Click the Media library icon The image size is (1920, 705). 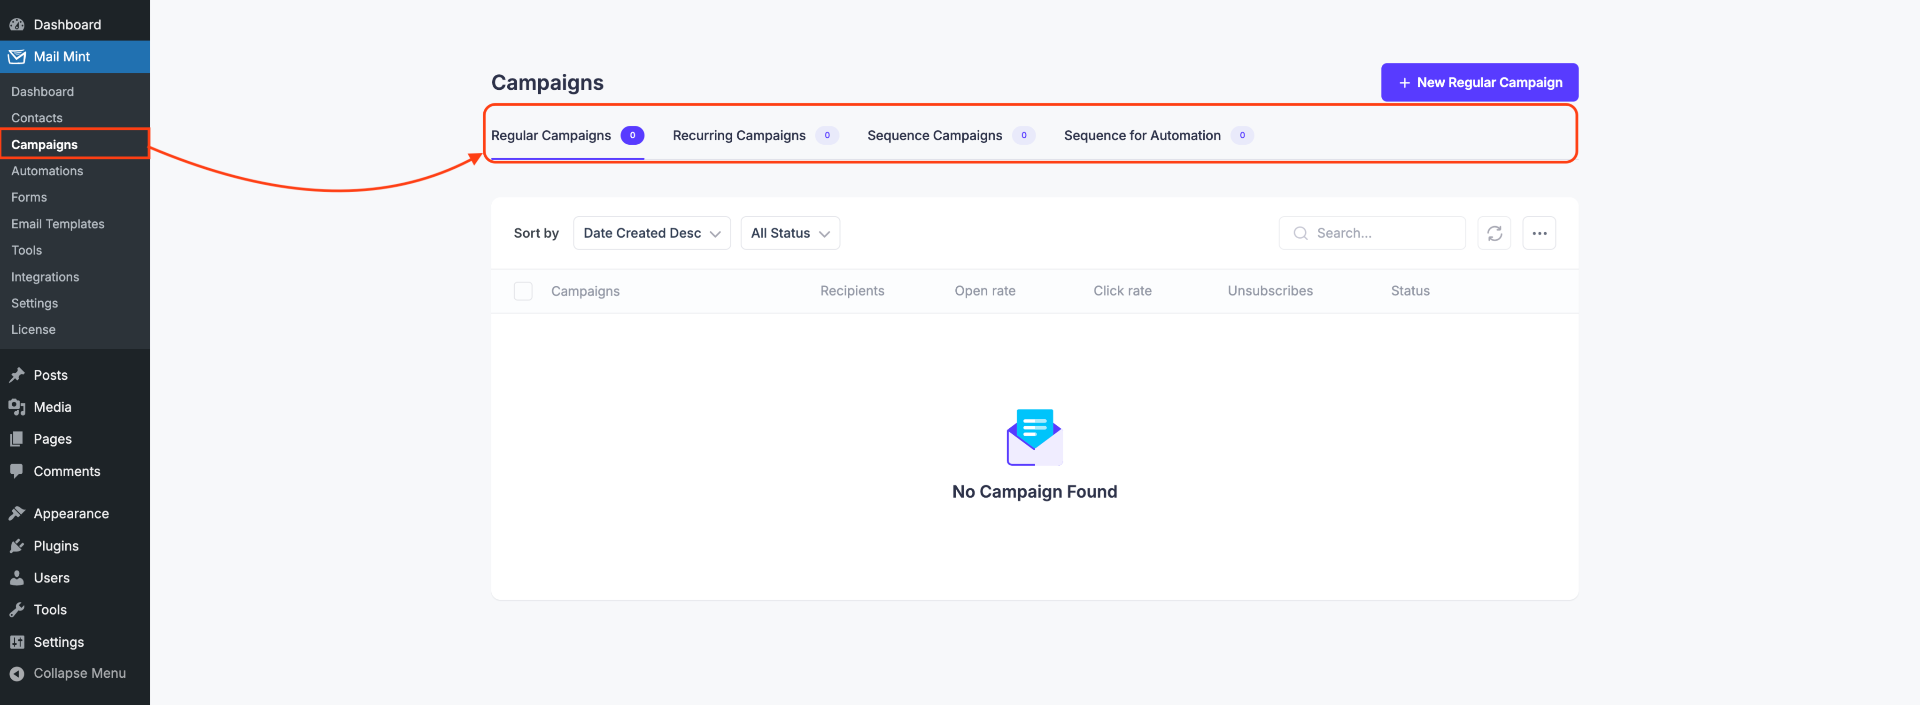click(17, 407)
